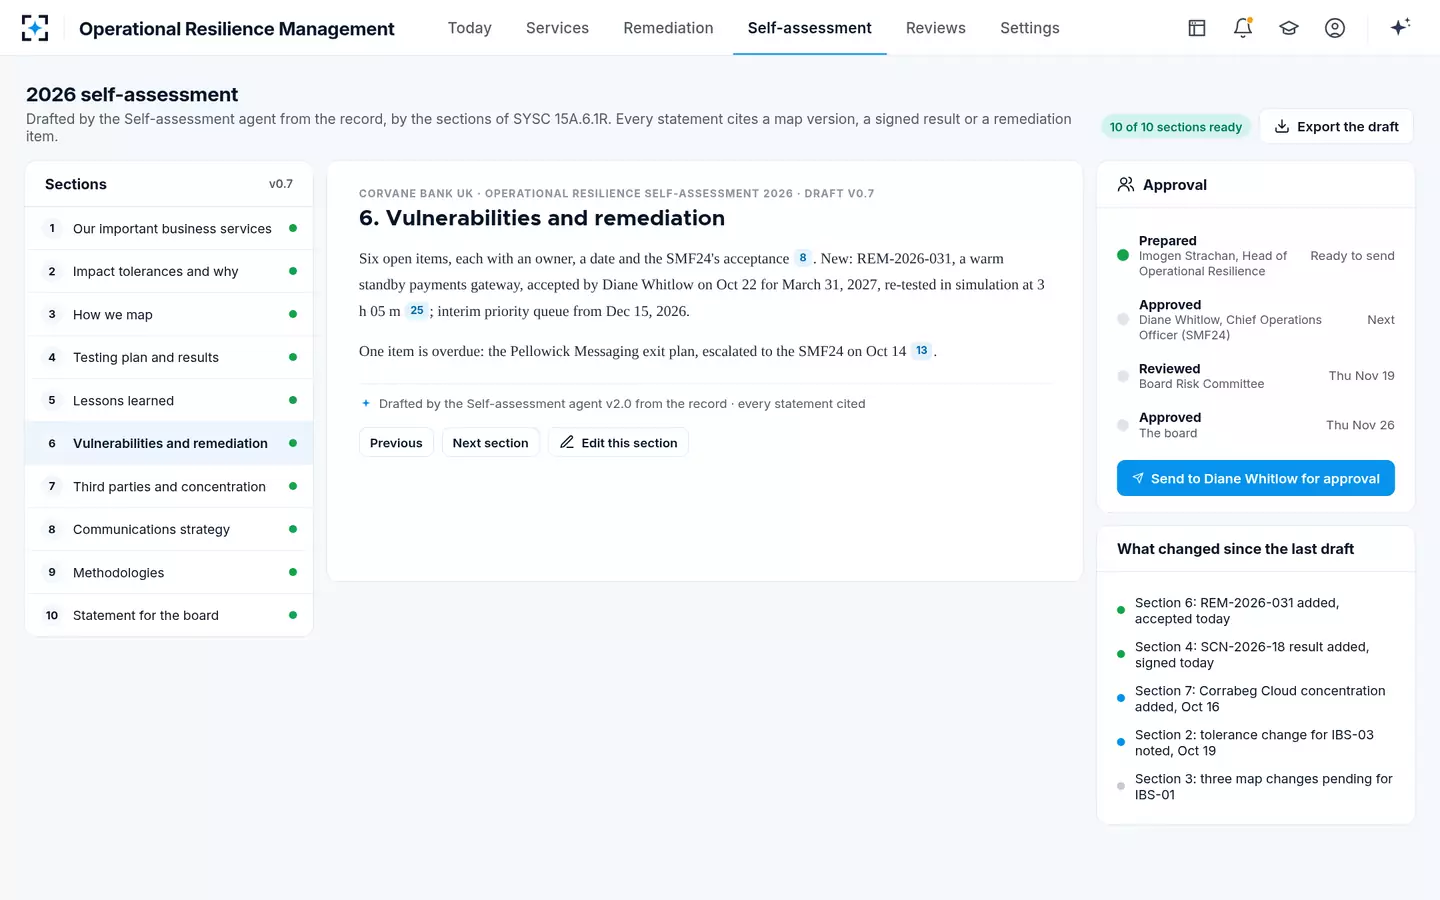Select section 10 Statement for the board
This screenshot has width=1440, height=900.
tap(169, 616)
